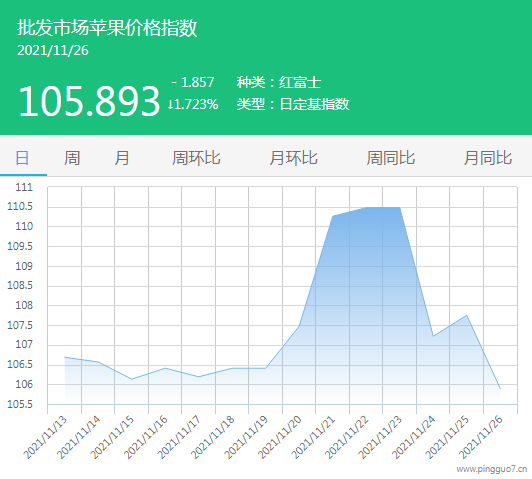The height and width of the screenshot is (479, 532).
Task: Open the www.pingguo7.cn watermark link
Action: tap(492, 469)
